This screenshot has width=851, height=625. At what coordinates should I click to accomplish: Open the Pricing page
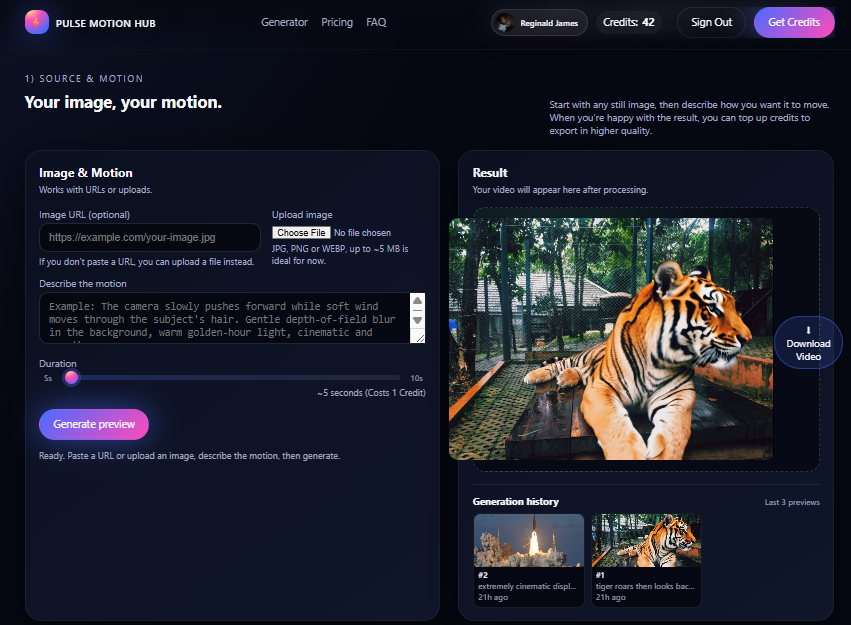click(337, 22)
